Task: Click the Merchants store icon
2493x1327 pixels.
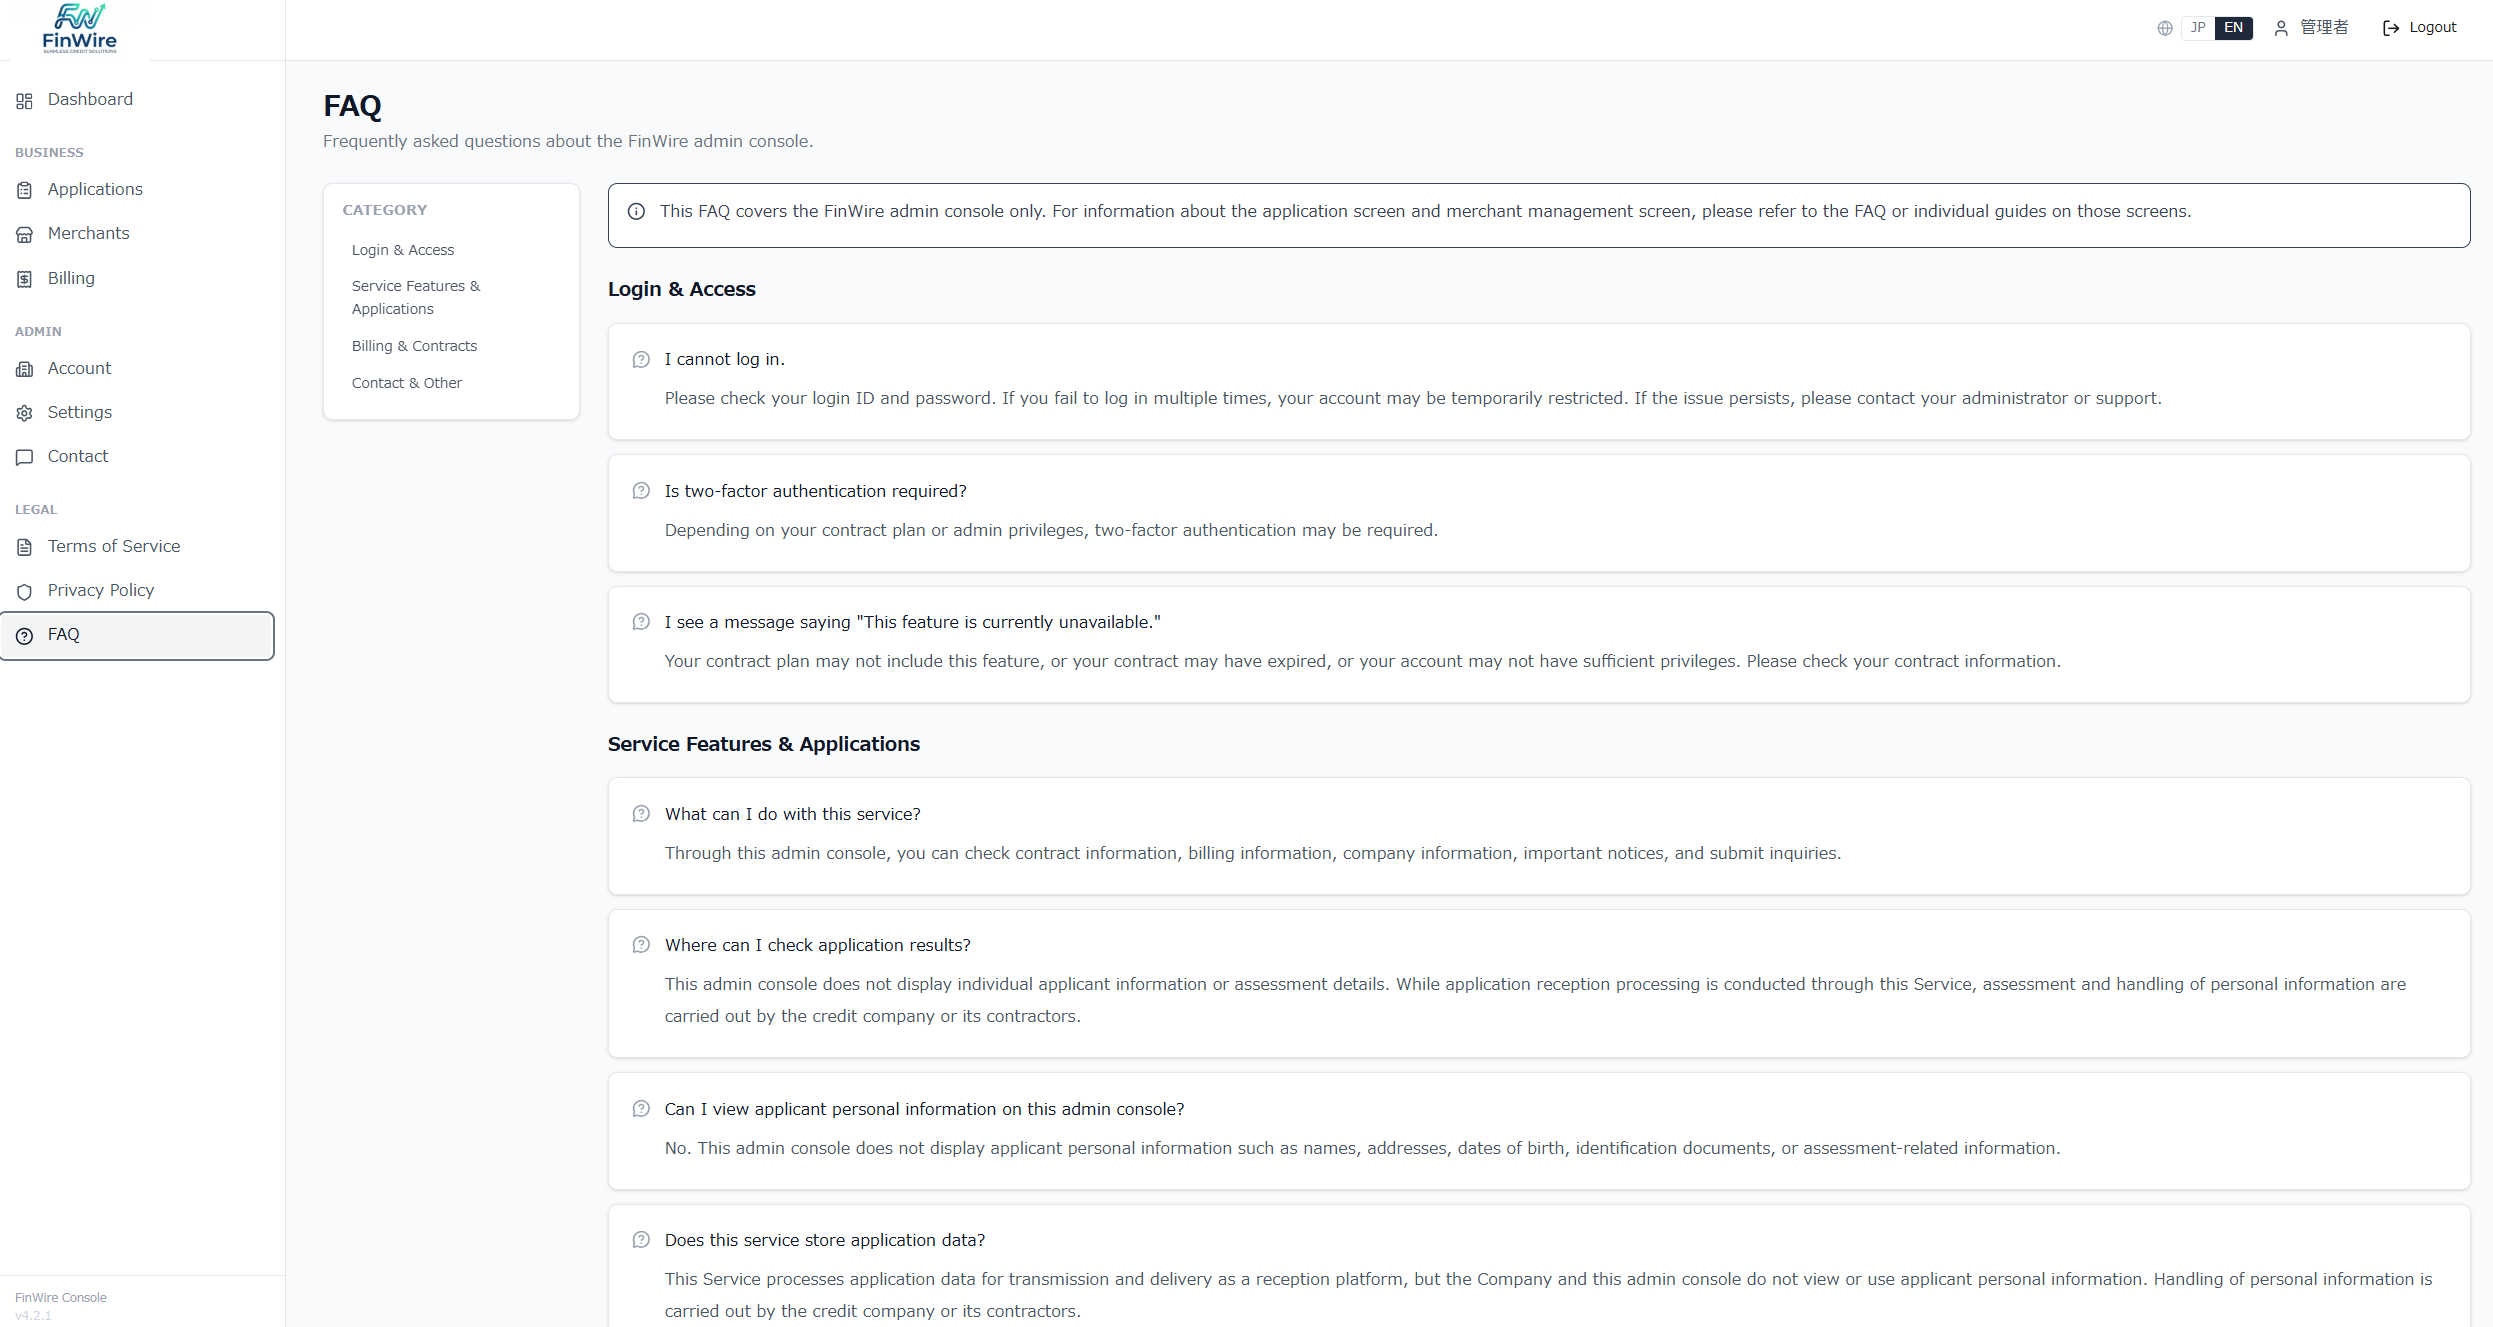Action: (x=25, y=234)
